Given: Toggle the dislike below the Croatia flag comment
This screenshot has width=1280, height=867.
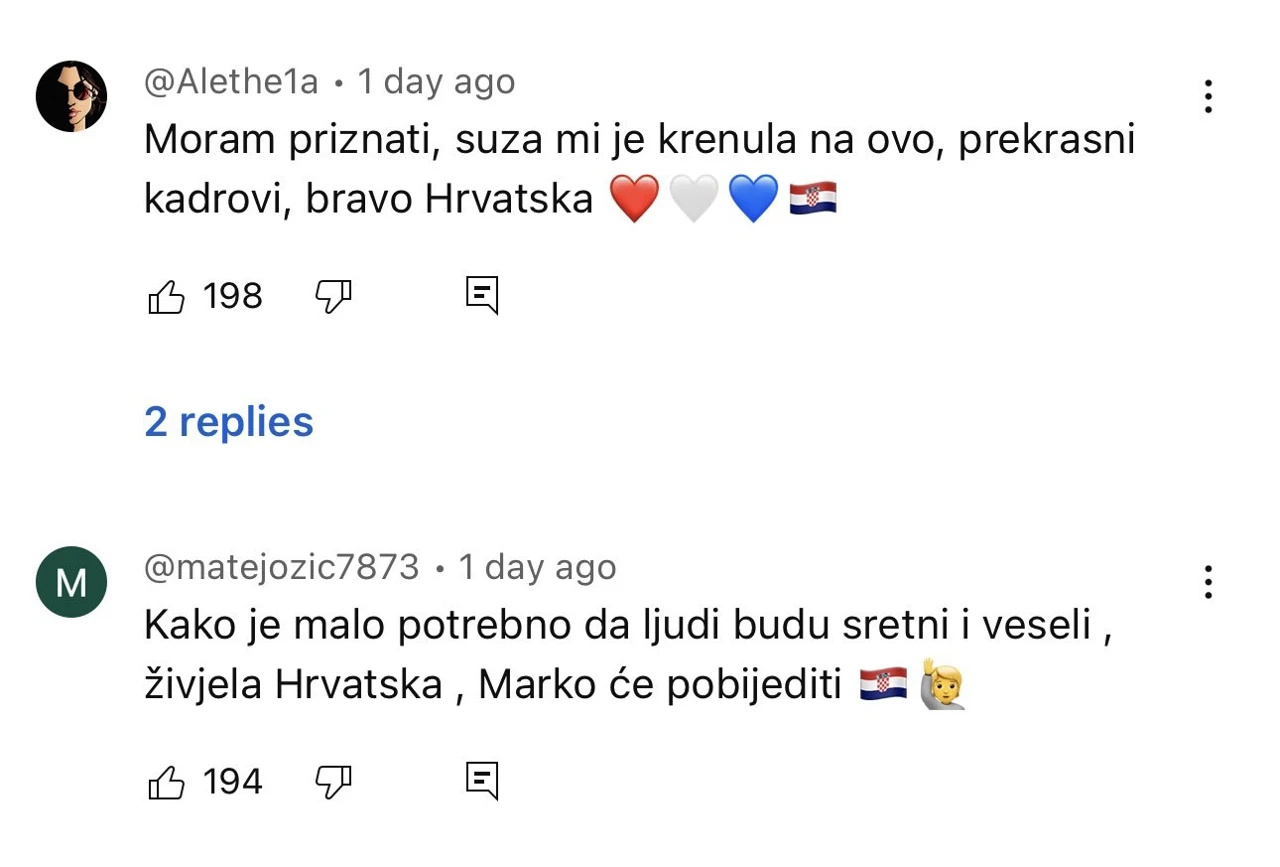Looking at the screenshot, I should coord(333,296).
